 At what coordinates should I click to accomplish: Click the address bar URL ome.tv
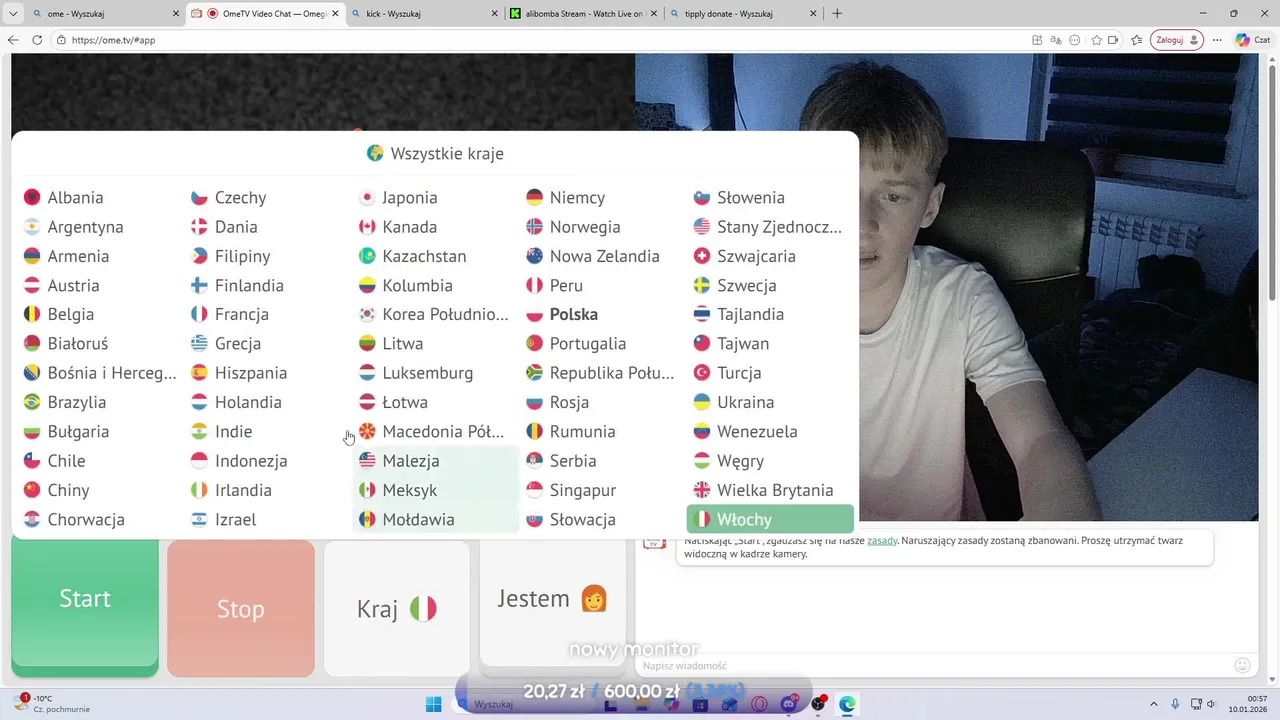pyautogui.click(x=113, y=40)
